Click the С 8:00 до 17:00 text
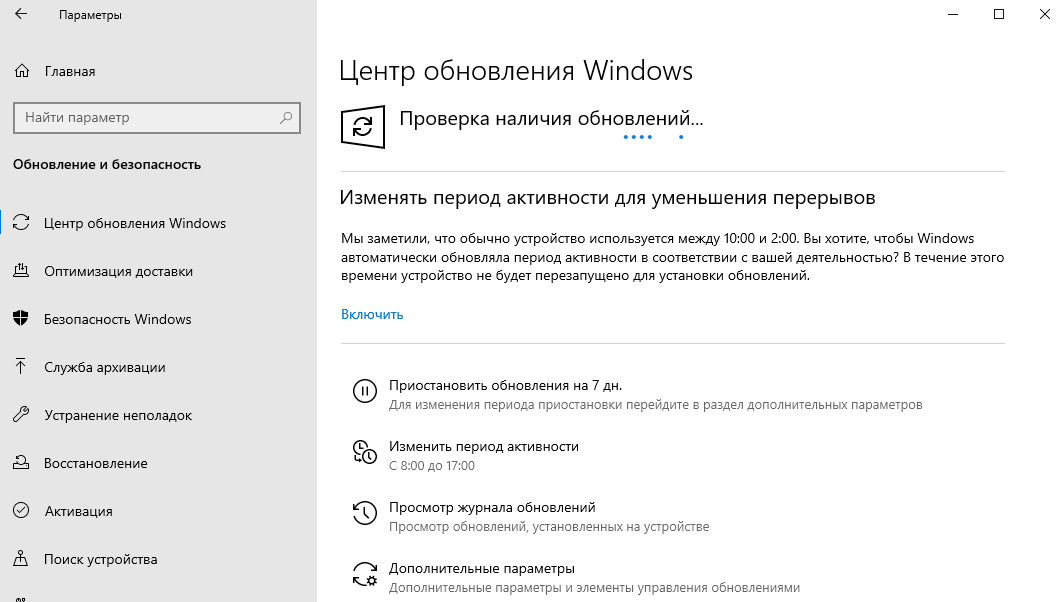 point(432,465)
